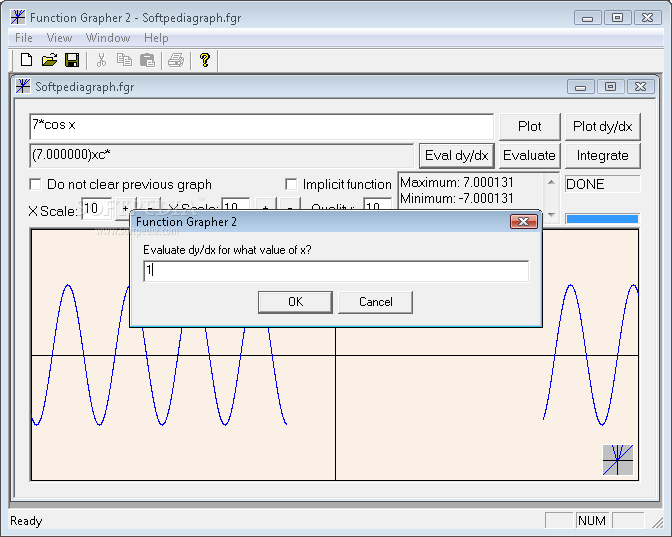Minimize the main Function Grapher window

pyautogui.click(x=588, y=18)
